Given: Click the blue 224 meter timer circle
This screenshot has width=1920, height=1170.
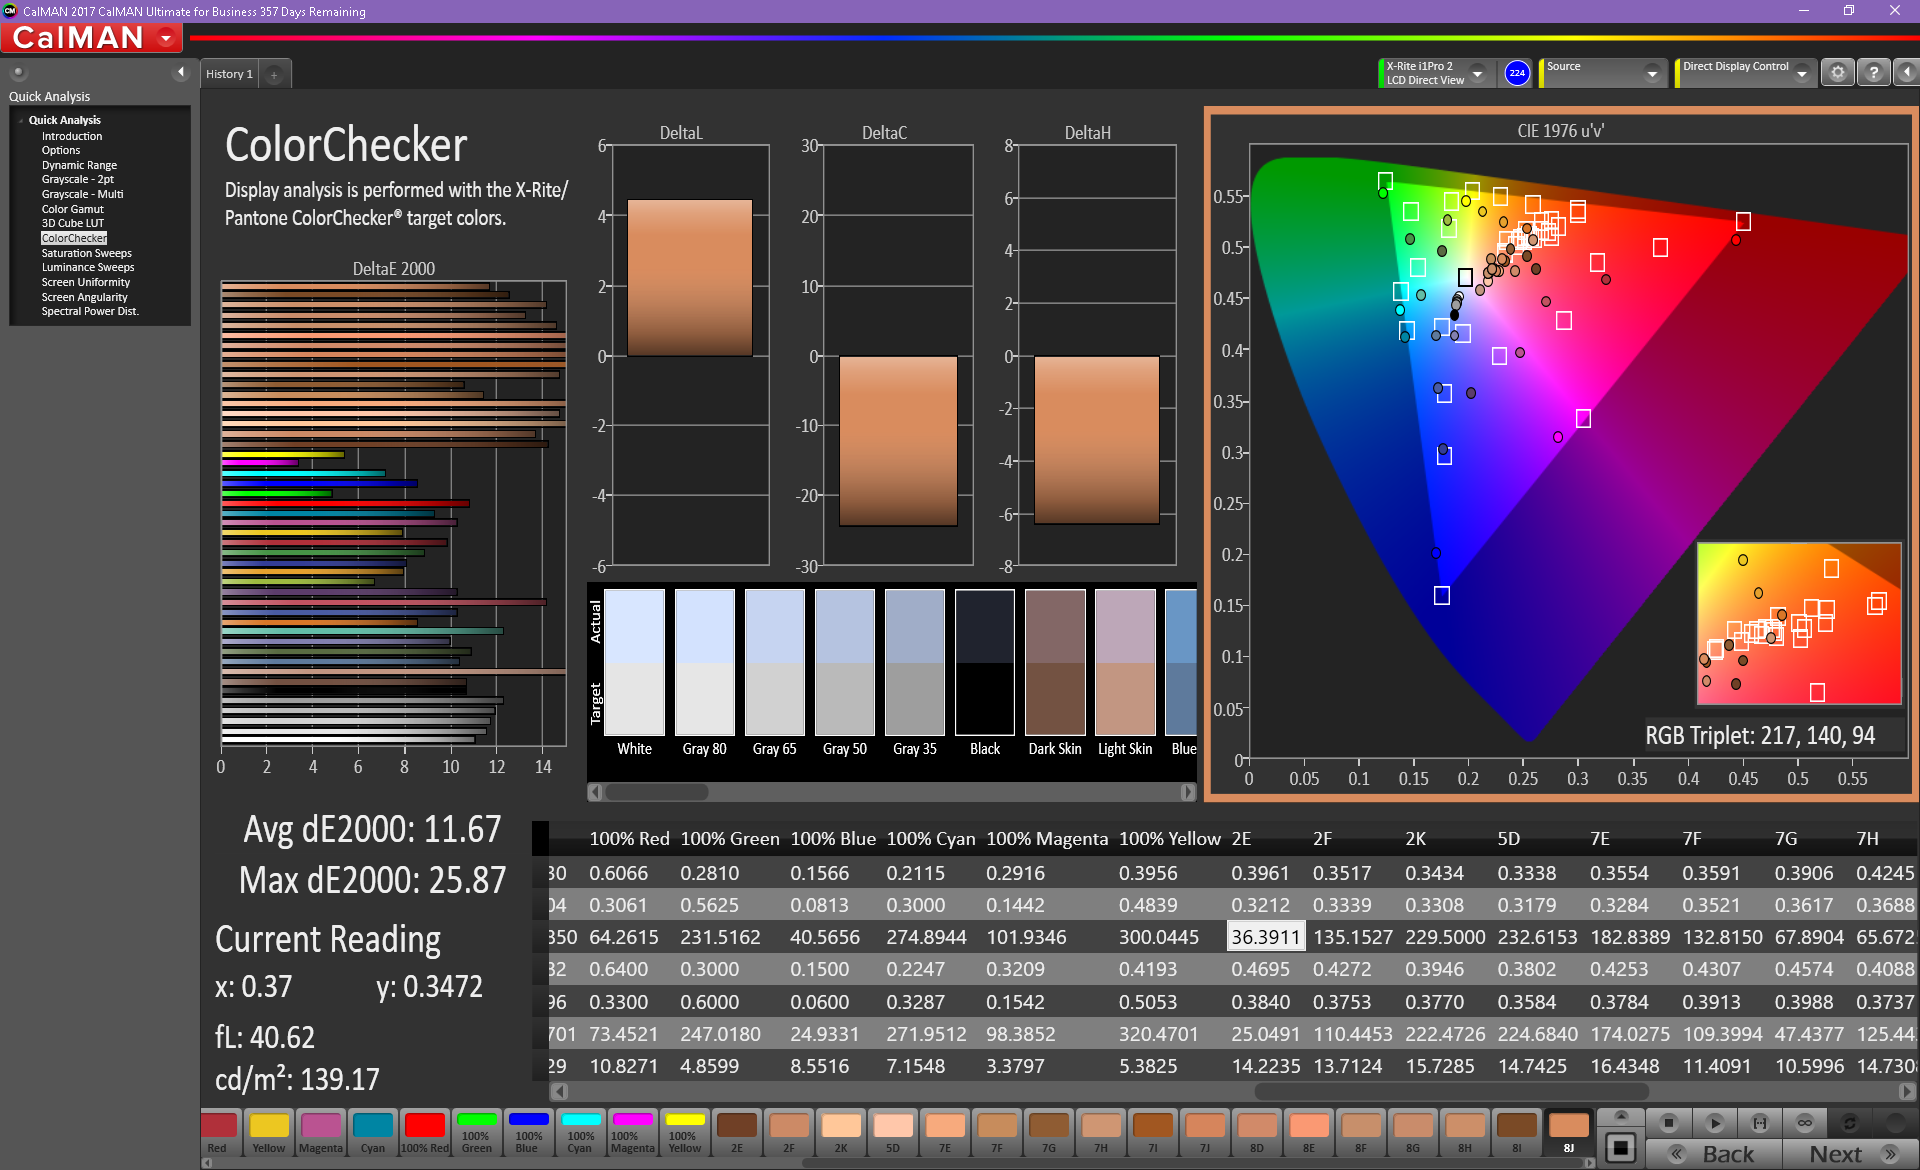Looking at the screenshot, I should 1517,73.
